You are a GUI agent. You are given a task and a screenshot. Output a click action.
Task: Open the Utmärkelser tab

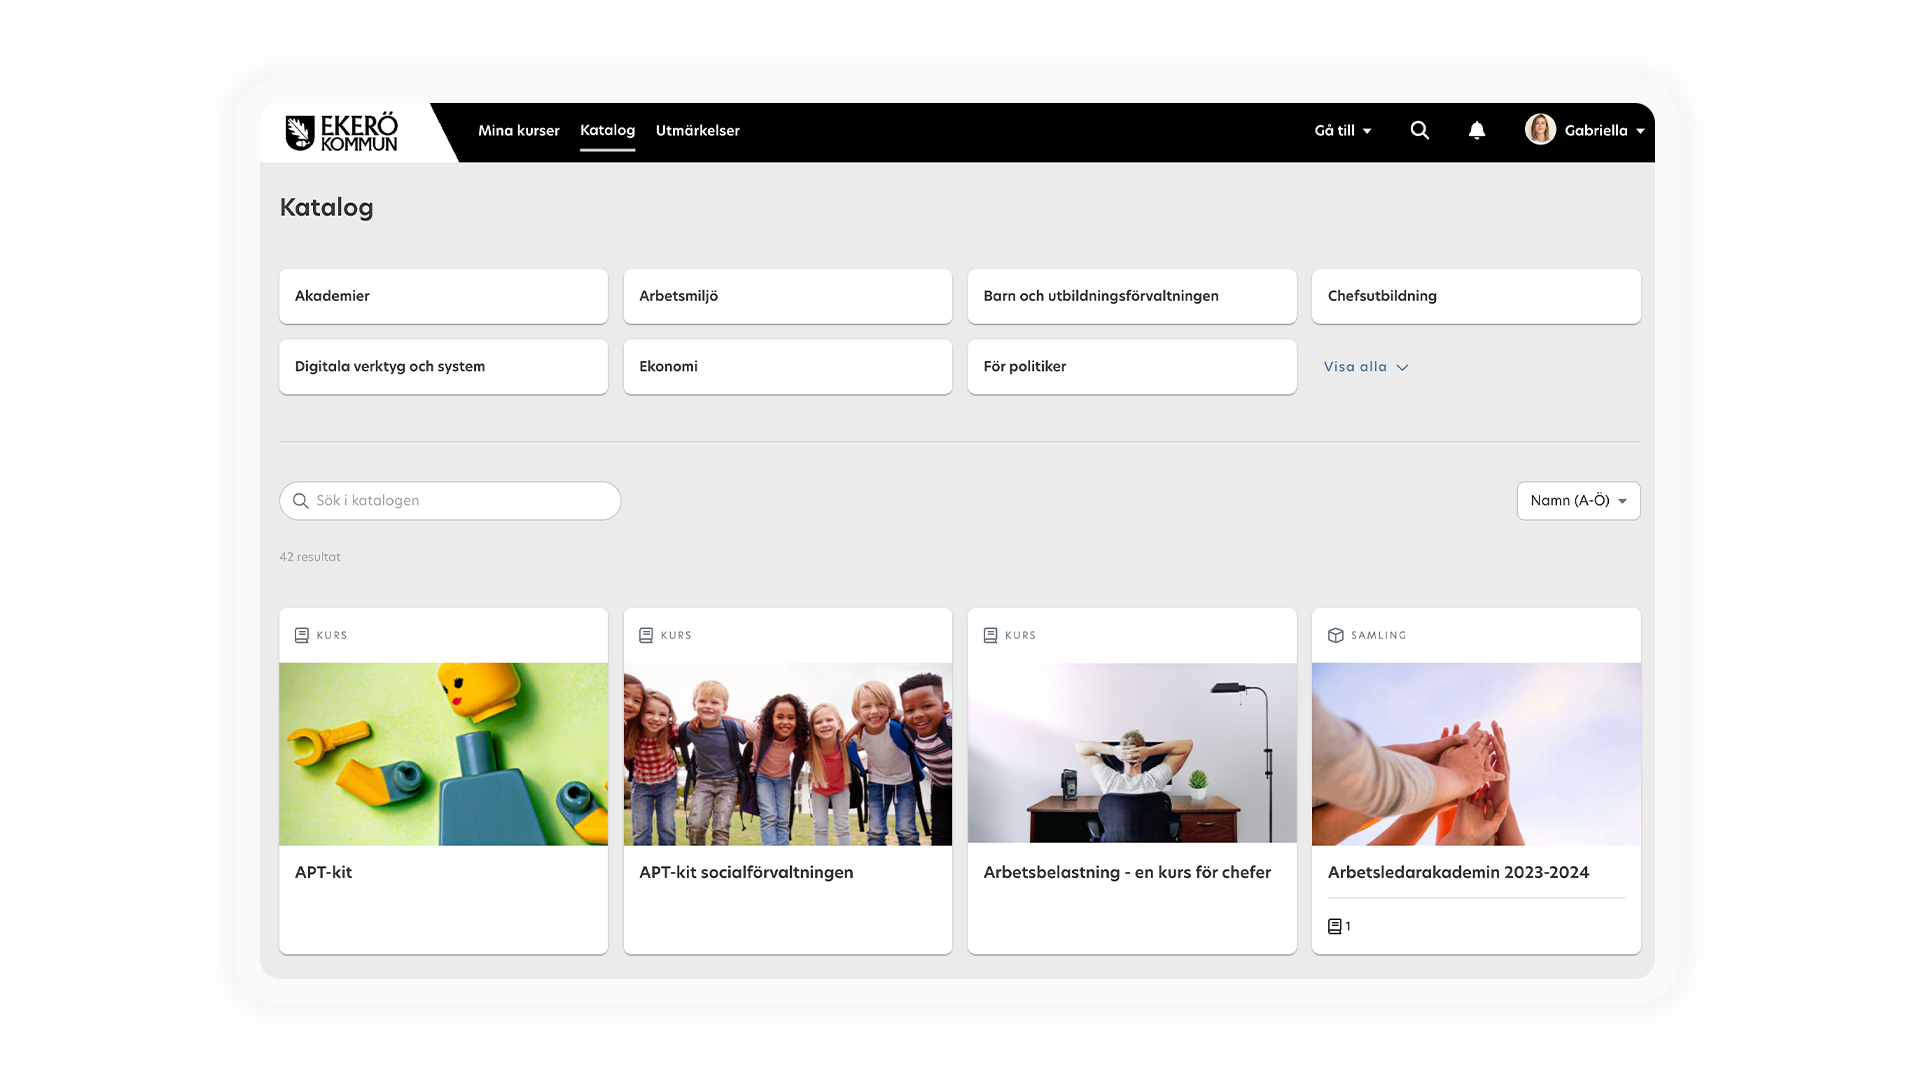click(697, 130)
